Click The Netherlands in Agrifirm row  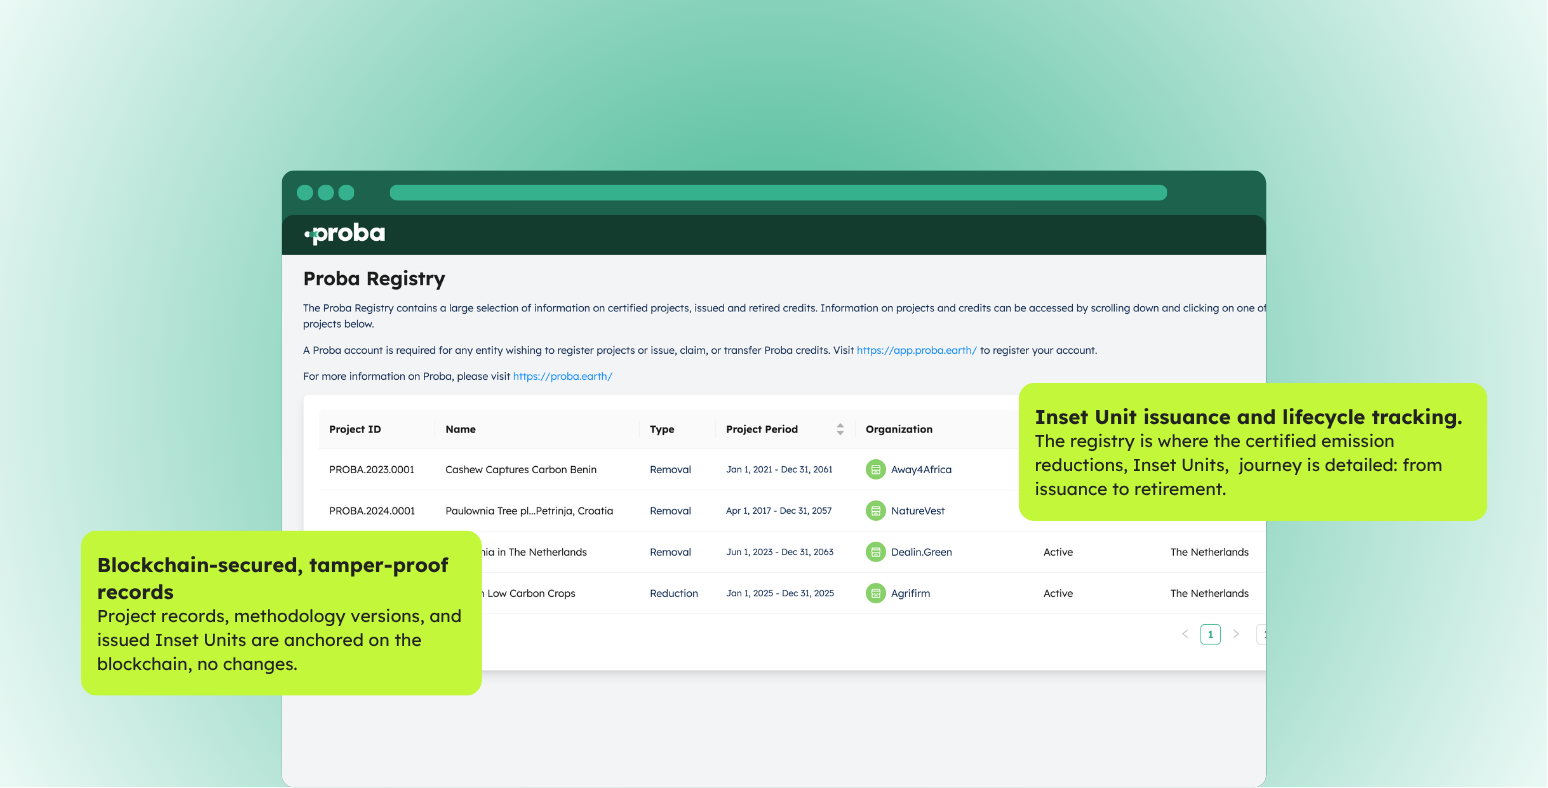(1210, 594)
